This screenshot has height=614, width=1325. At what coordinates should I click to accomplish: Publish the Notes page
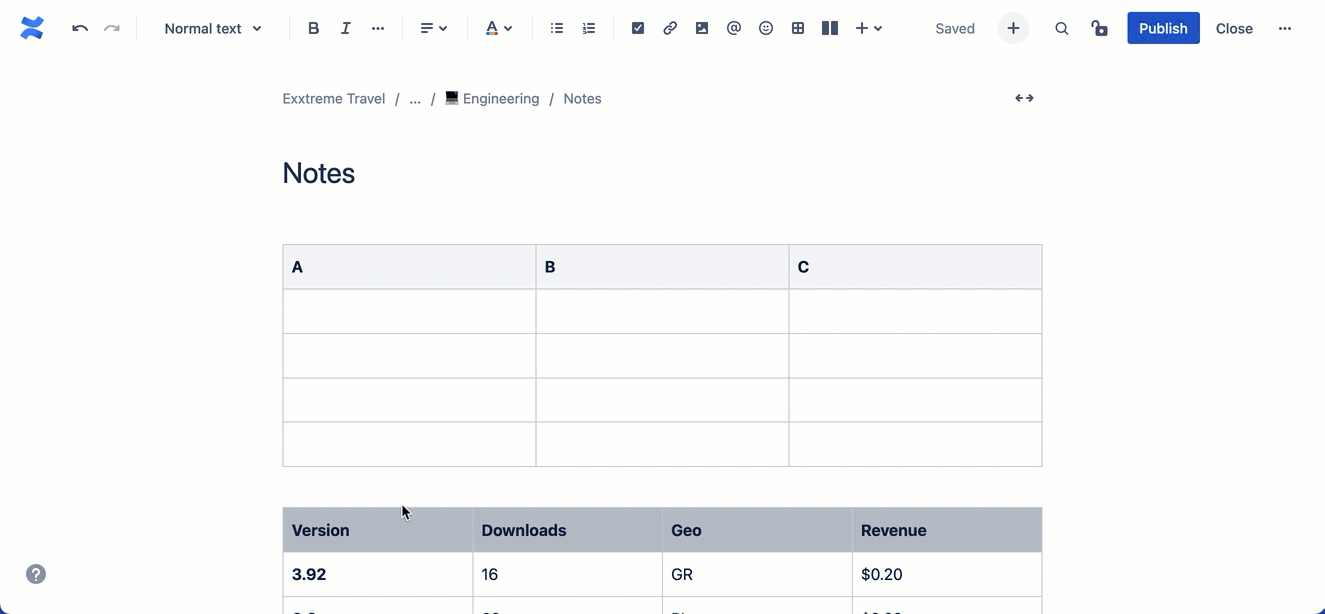[x=1162, y=28]
